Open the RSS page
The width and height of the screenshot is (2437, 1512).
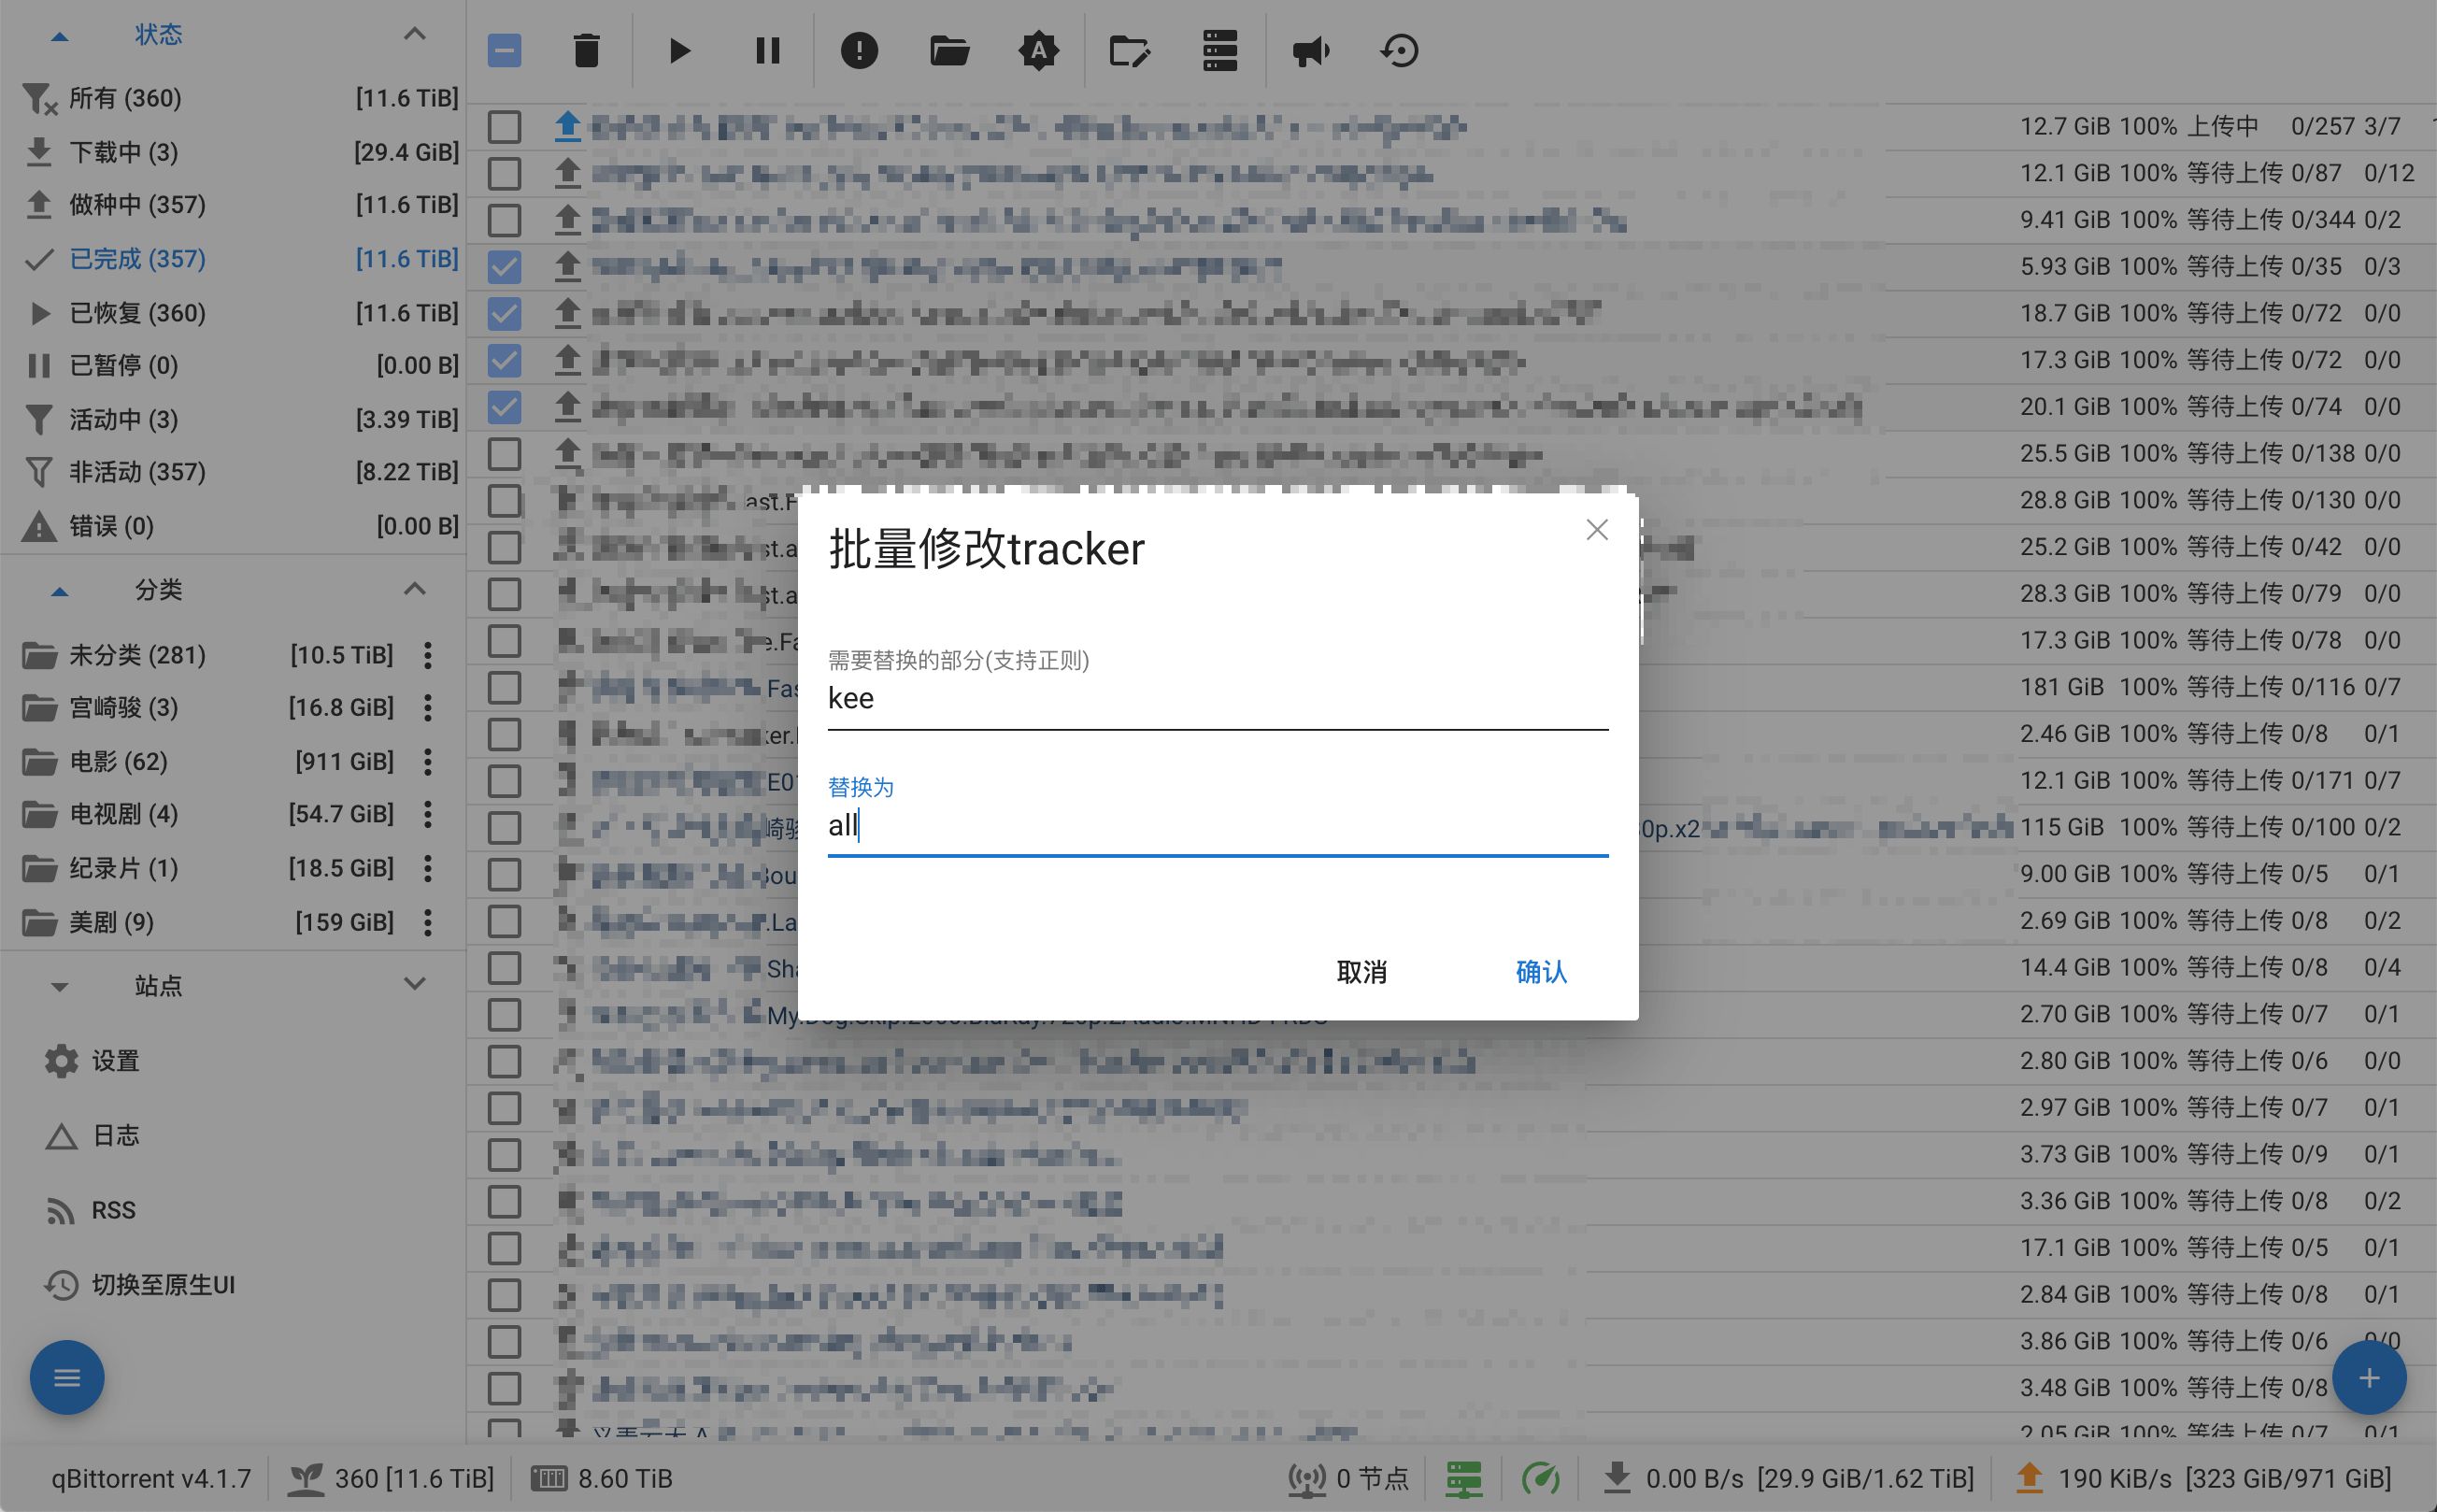92,1211
